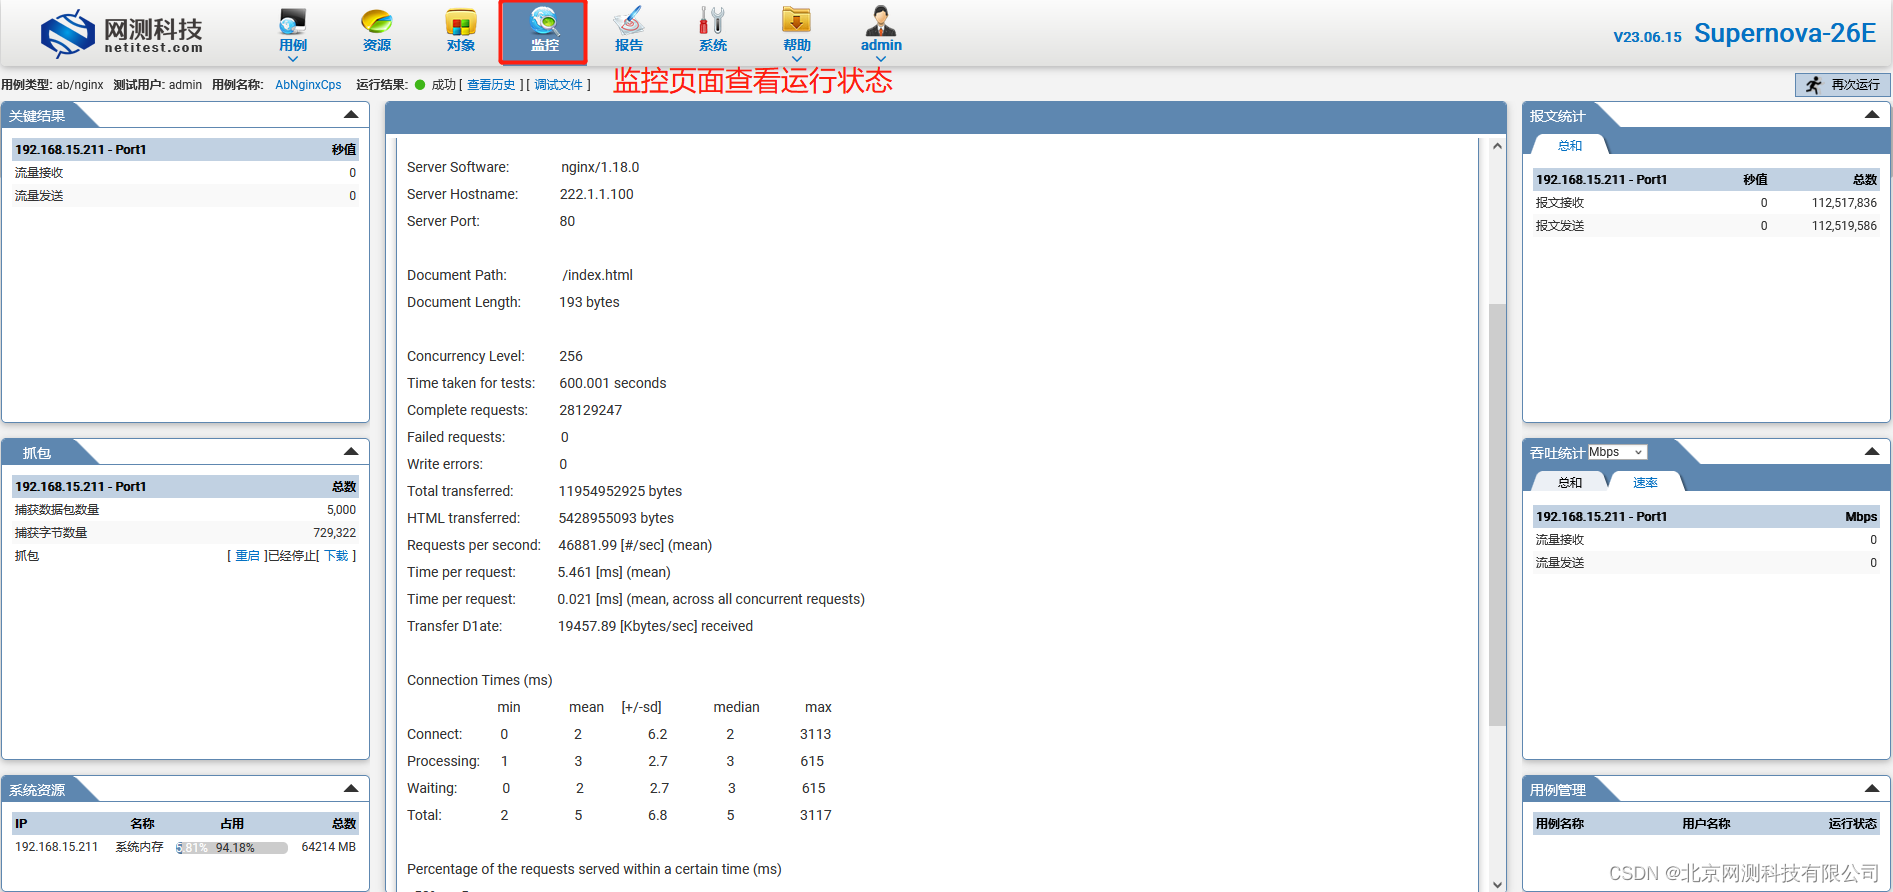Click the 系统内存 usage progress bar

(232, 848)
